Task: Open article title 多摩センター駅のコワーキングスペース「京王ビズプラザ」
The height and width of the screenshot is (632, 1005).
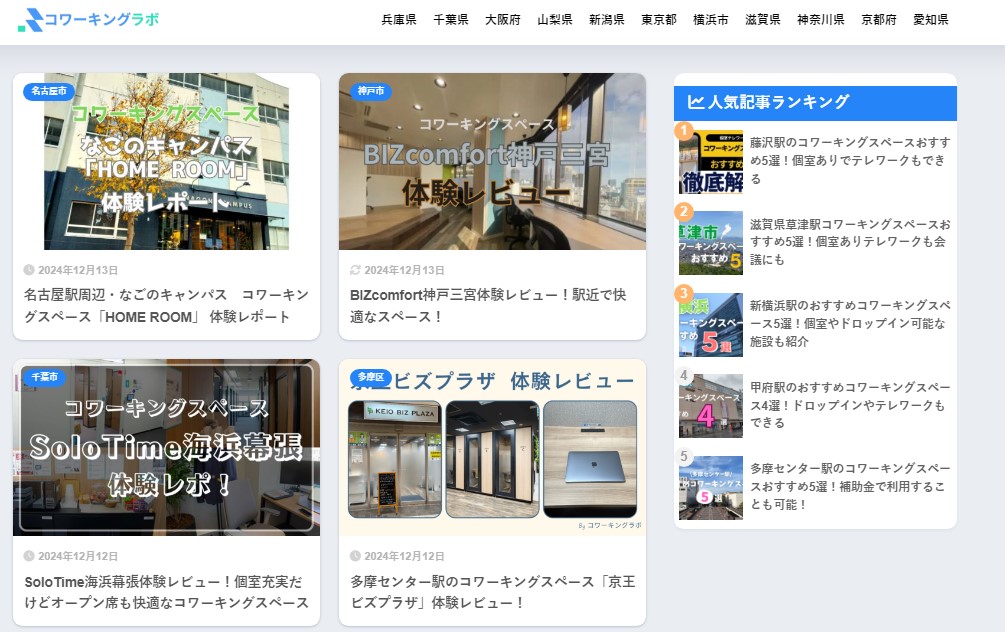Action: [492, 592]
